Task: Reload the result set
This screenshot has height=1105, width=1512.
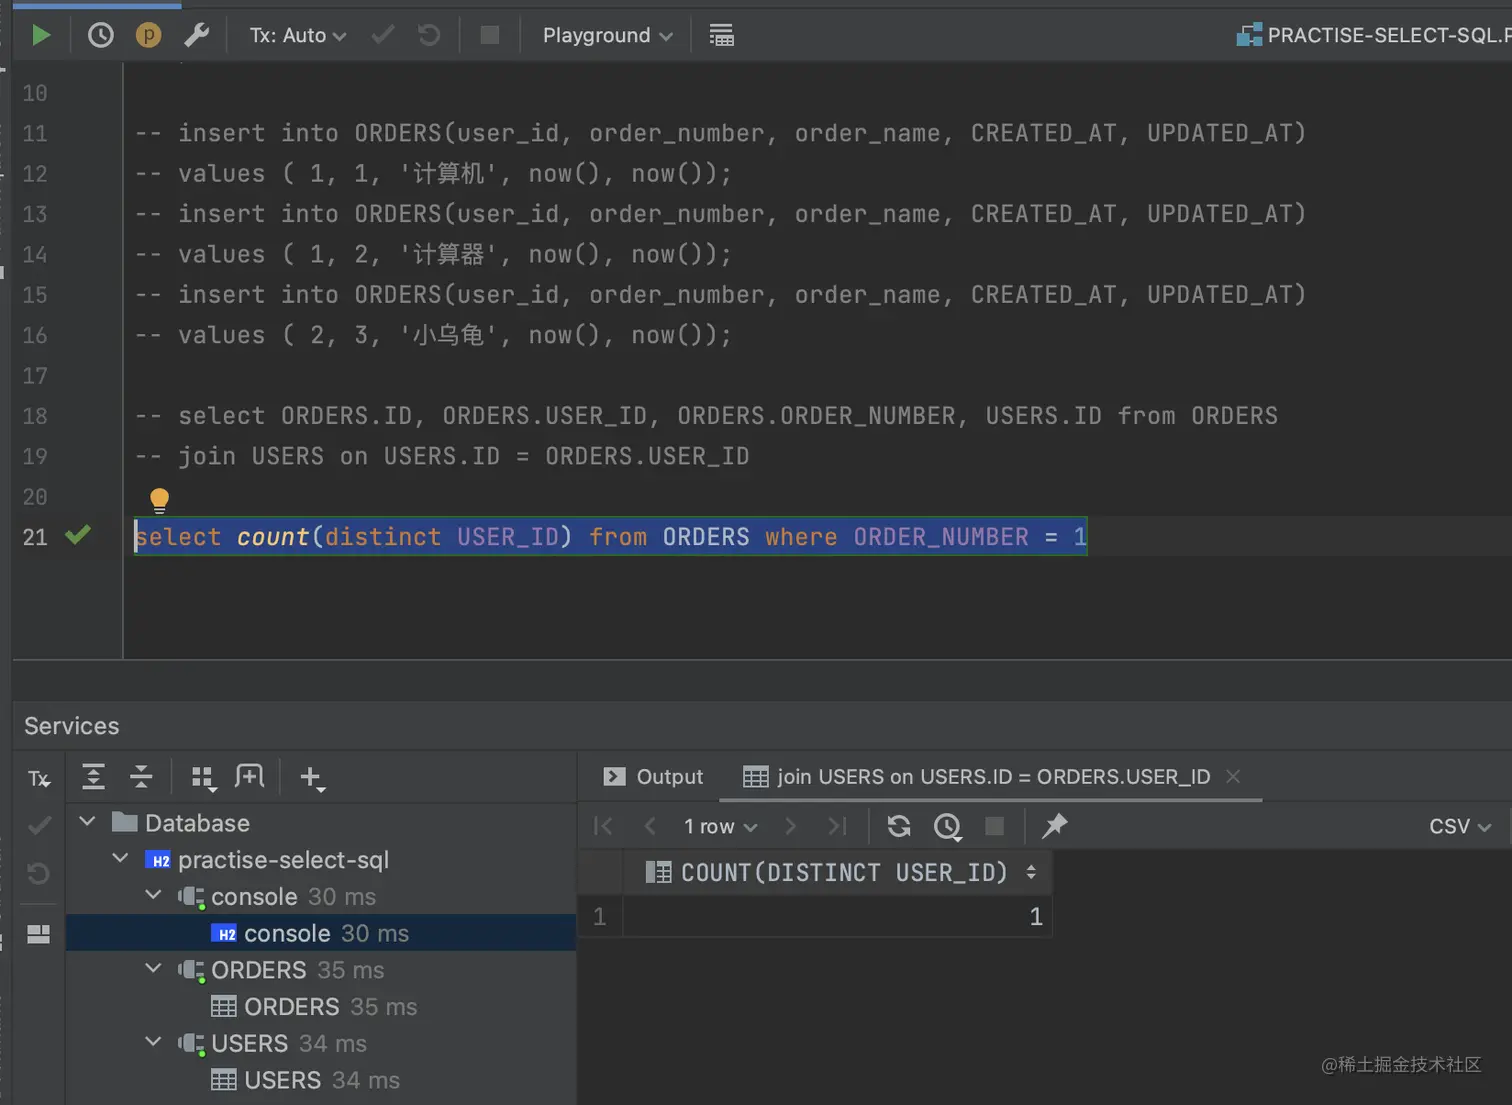Action: [x=899, y=826]
